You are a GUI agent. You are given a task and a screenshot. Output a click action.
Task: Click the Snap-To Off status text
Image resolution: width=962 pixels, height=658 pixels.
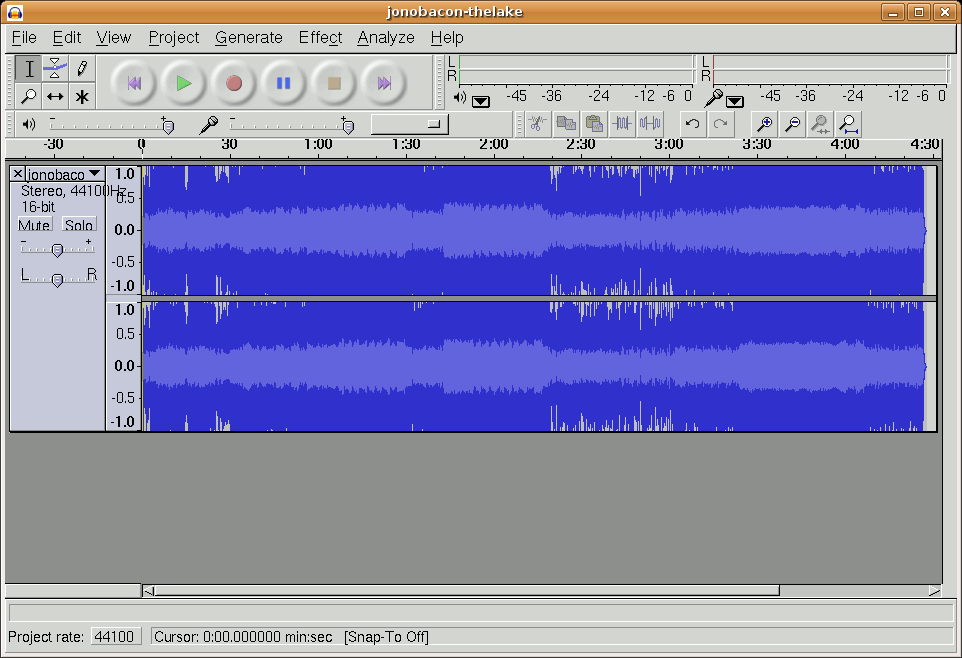(x=387, y=637)
